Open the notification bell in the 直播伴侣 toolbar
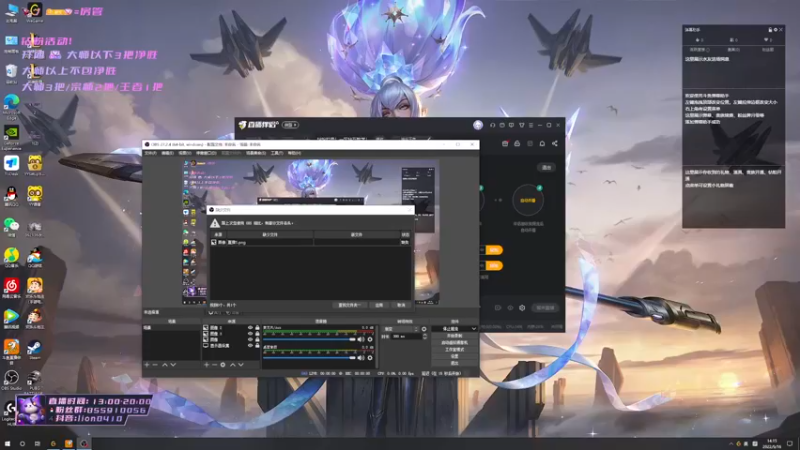800x450 pixels. (542, 143)
